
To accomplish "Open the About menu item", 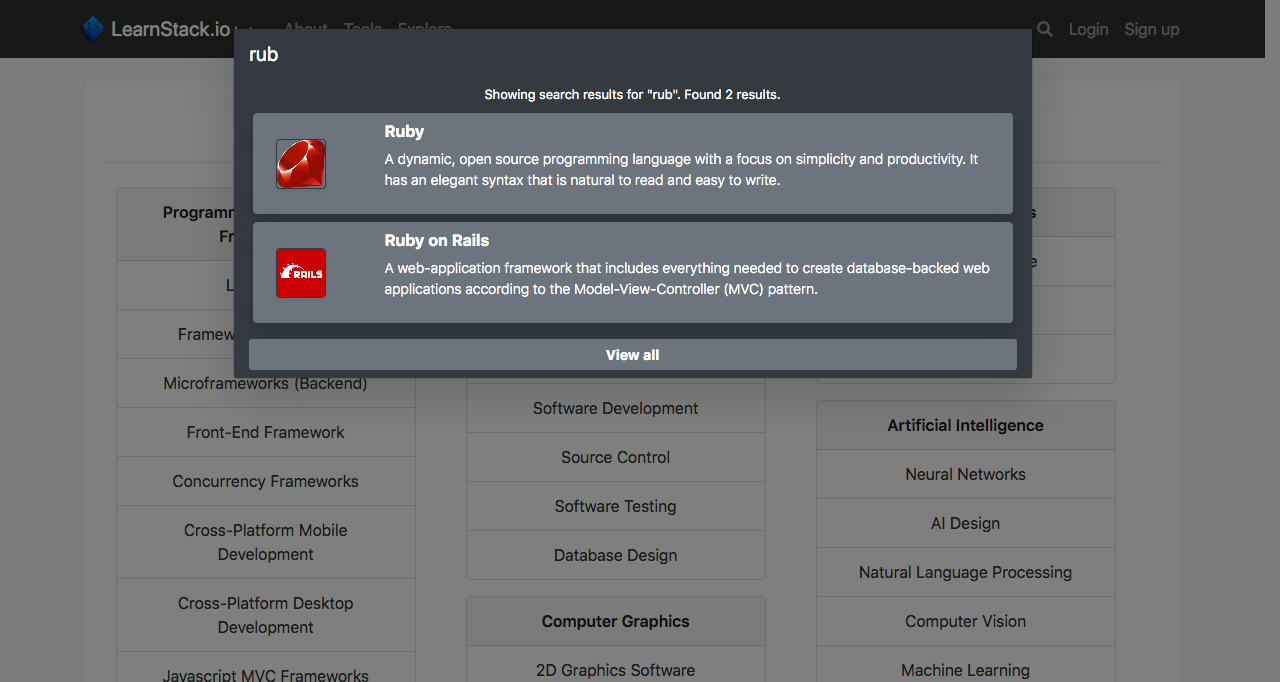I will coord(305,28).
